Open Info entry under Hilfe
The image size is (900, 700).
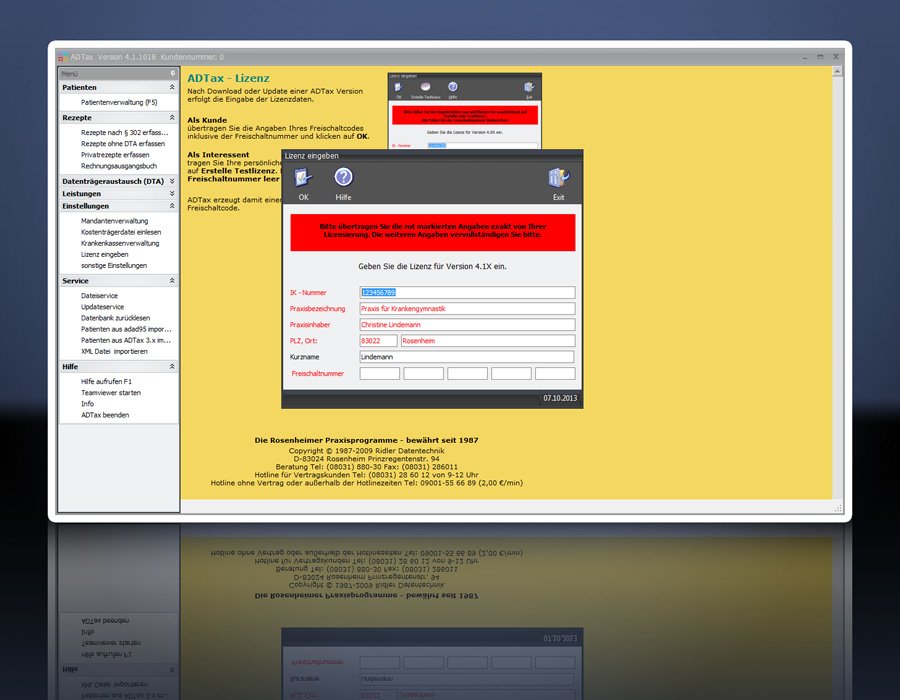click(x=87, y=404)
